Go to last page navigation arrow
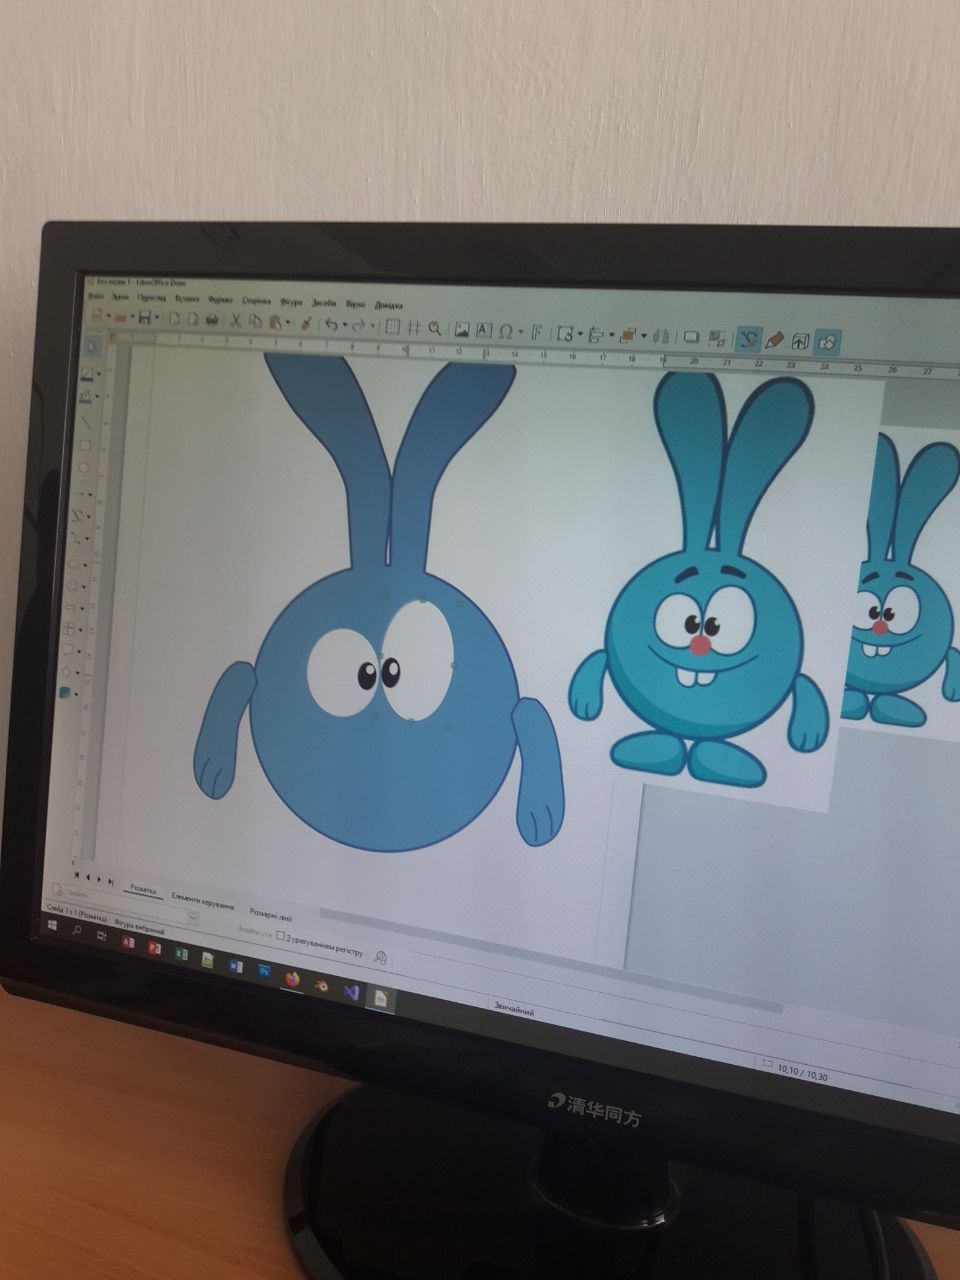Image resolution: width=960 pixels, height=1280 pixels. (111, 881)
